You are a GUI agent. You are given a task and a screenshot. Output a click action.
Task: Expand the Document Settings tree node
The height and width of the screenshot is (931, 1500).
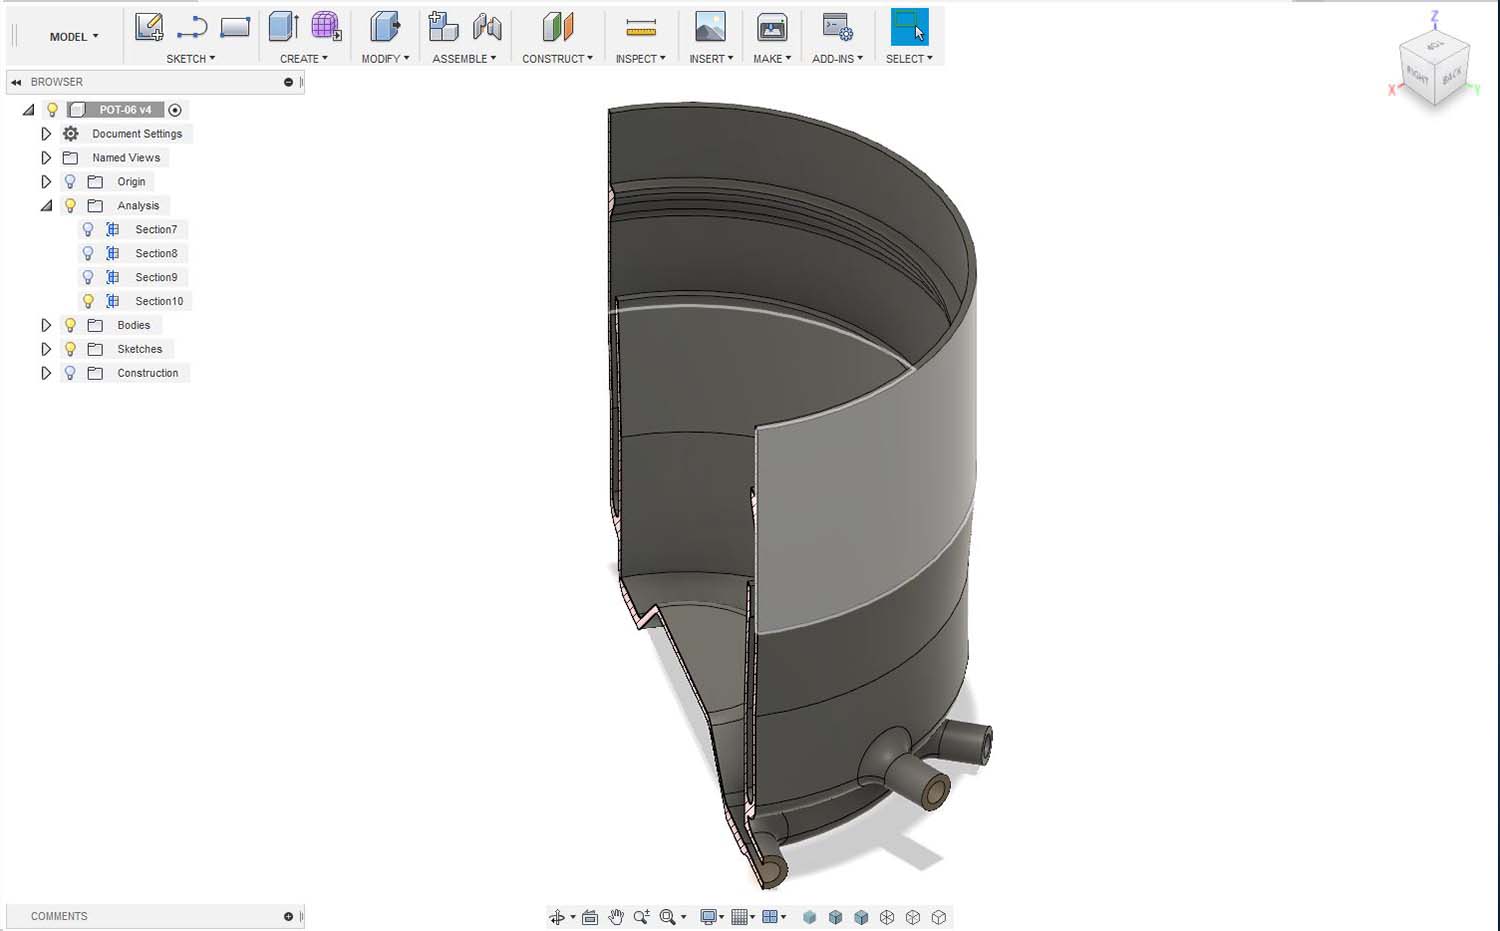click(x=46, y=133)
